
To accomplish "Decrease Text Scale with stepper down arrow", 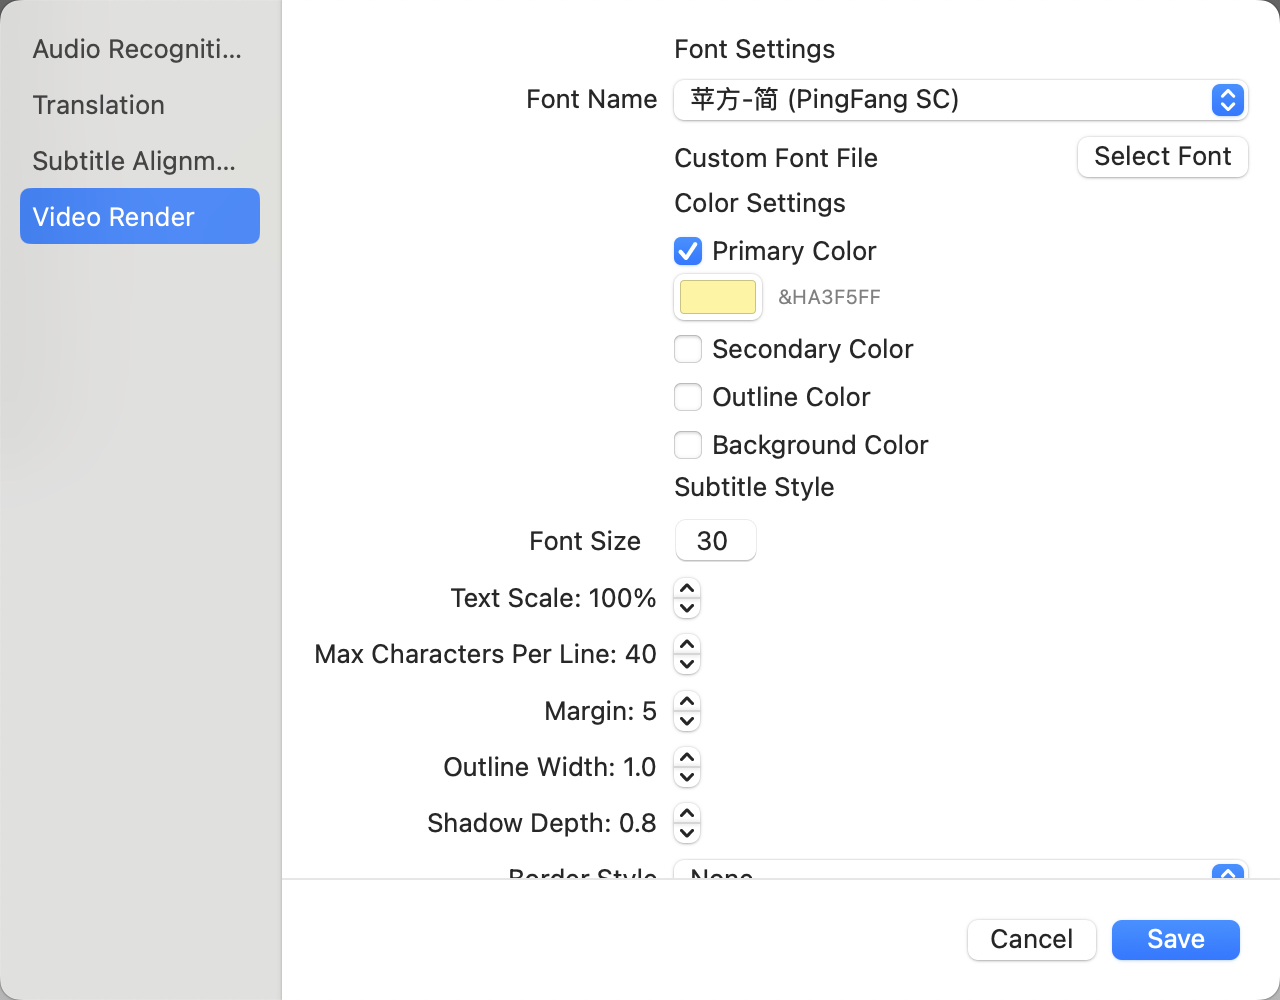I will pos(687,608).
